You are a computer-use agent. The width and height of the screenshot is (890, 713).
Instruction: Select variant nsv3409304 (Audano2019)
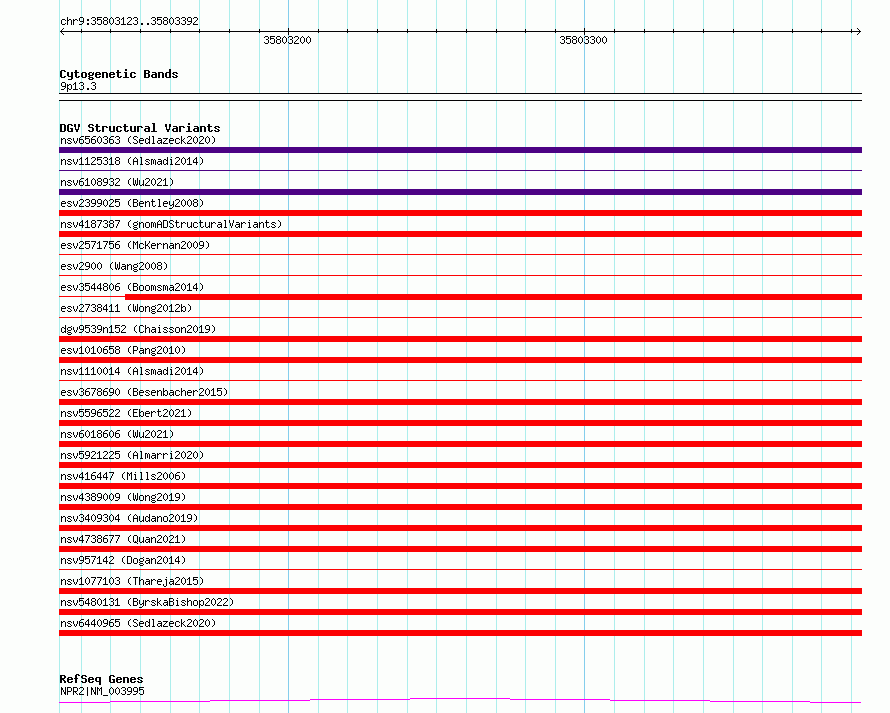[x=129, y=518]
